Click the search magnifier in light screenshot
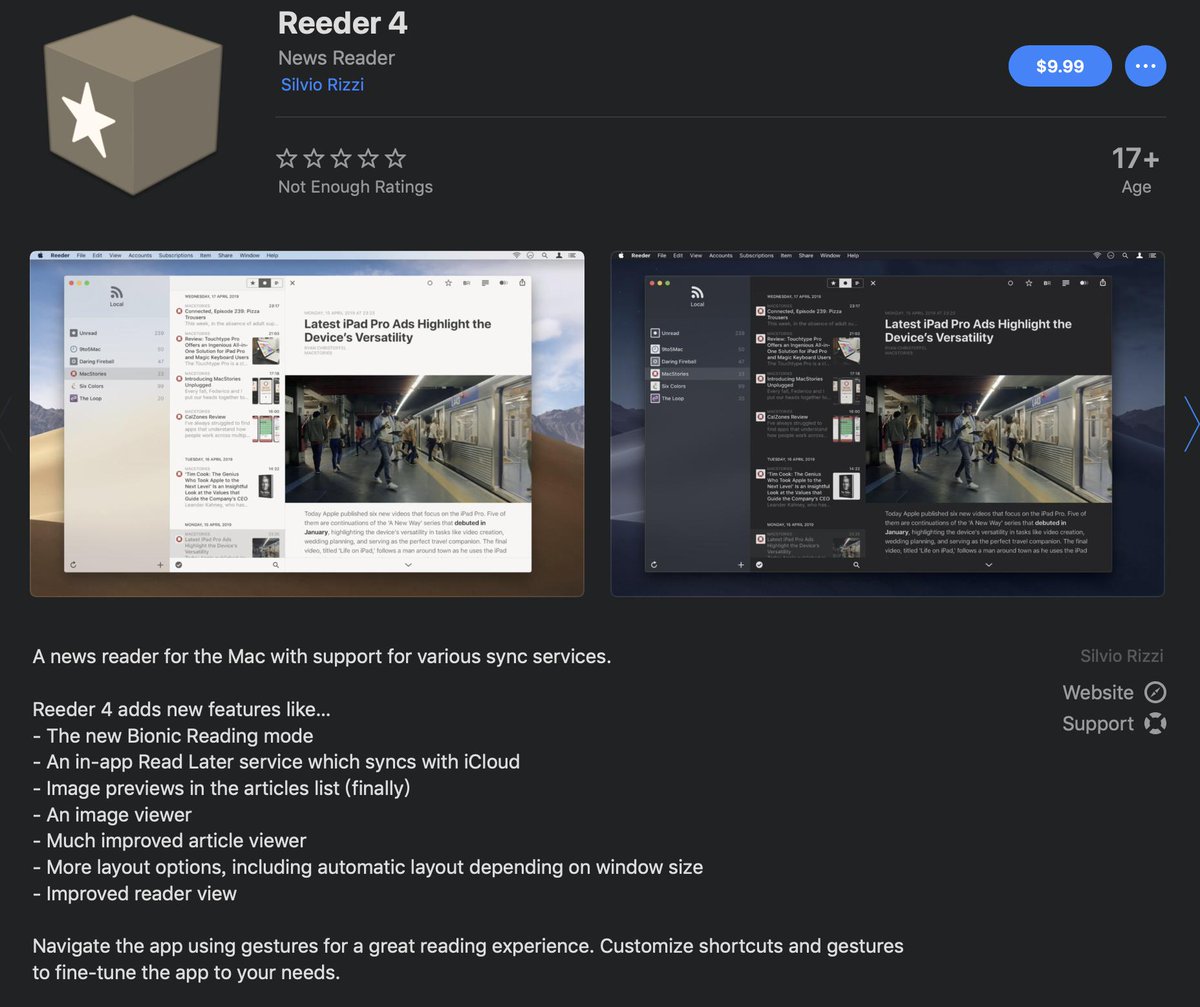This screenshot has height=1007, width=1200. click(276, 565)
